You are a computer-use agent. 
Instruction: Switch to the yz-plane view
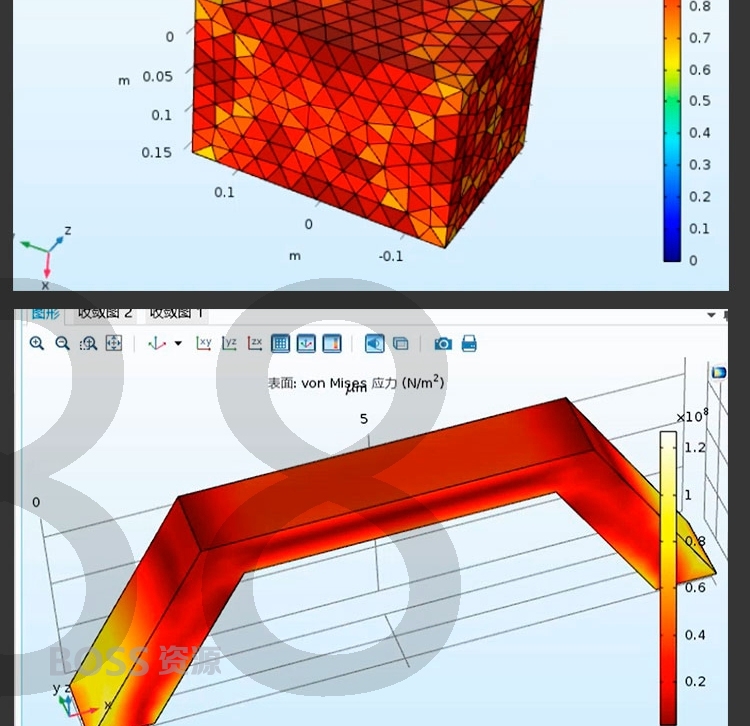[x=230, y=343]
